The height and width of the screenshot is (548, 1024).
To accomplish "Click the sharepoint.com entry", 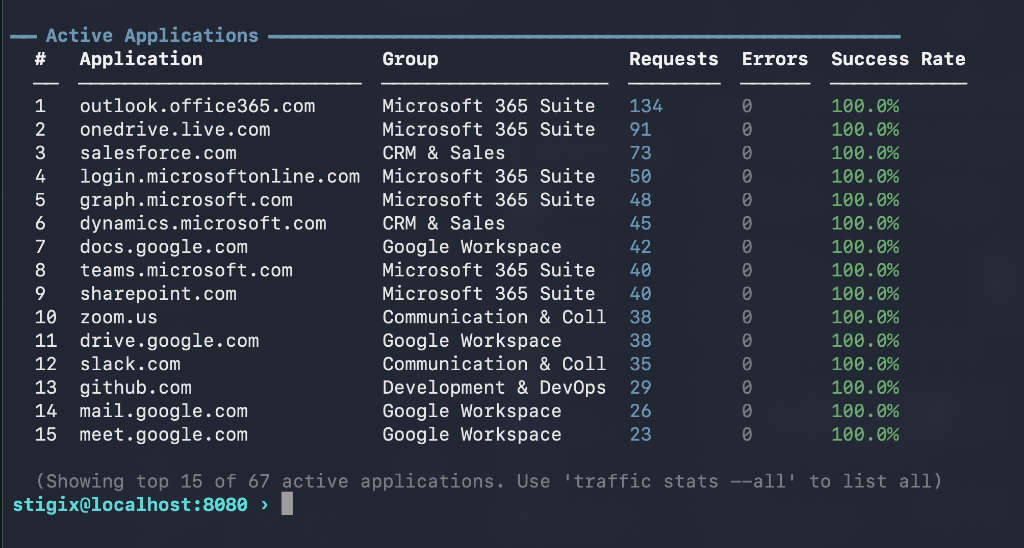I will 158,294.
